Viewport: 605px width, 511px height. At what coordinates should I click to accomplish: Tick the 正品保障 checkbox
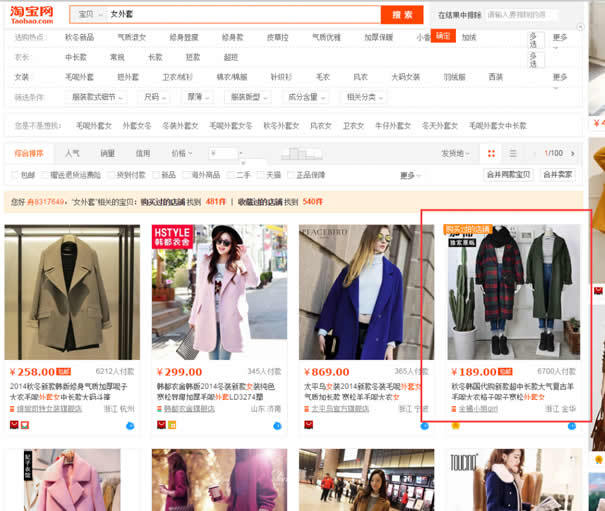pos(291,175)
